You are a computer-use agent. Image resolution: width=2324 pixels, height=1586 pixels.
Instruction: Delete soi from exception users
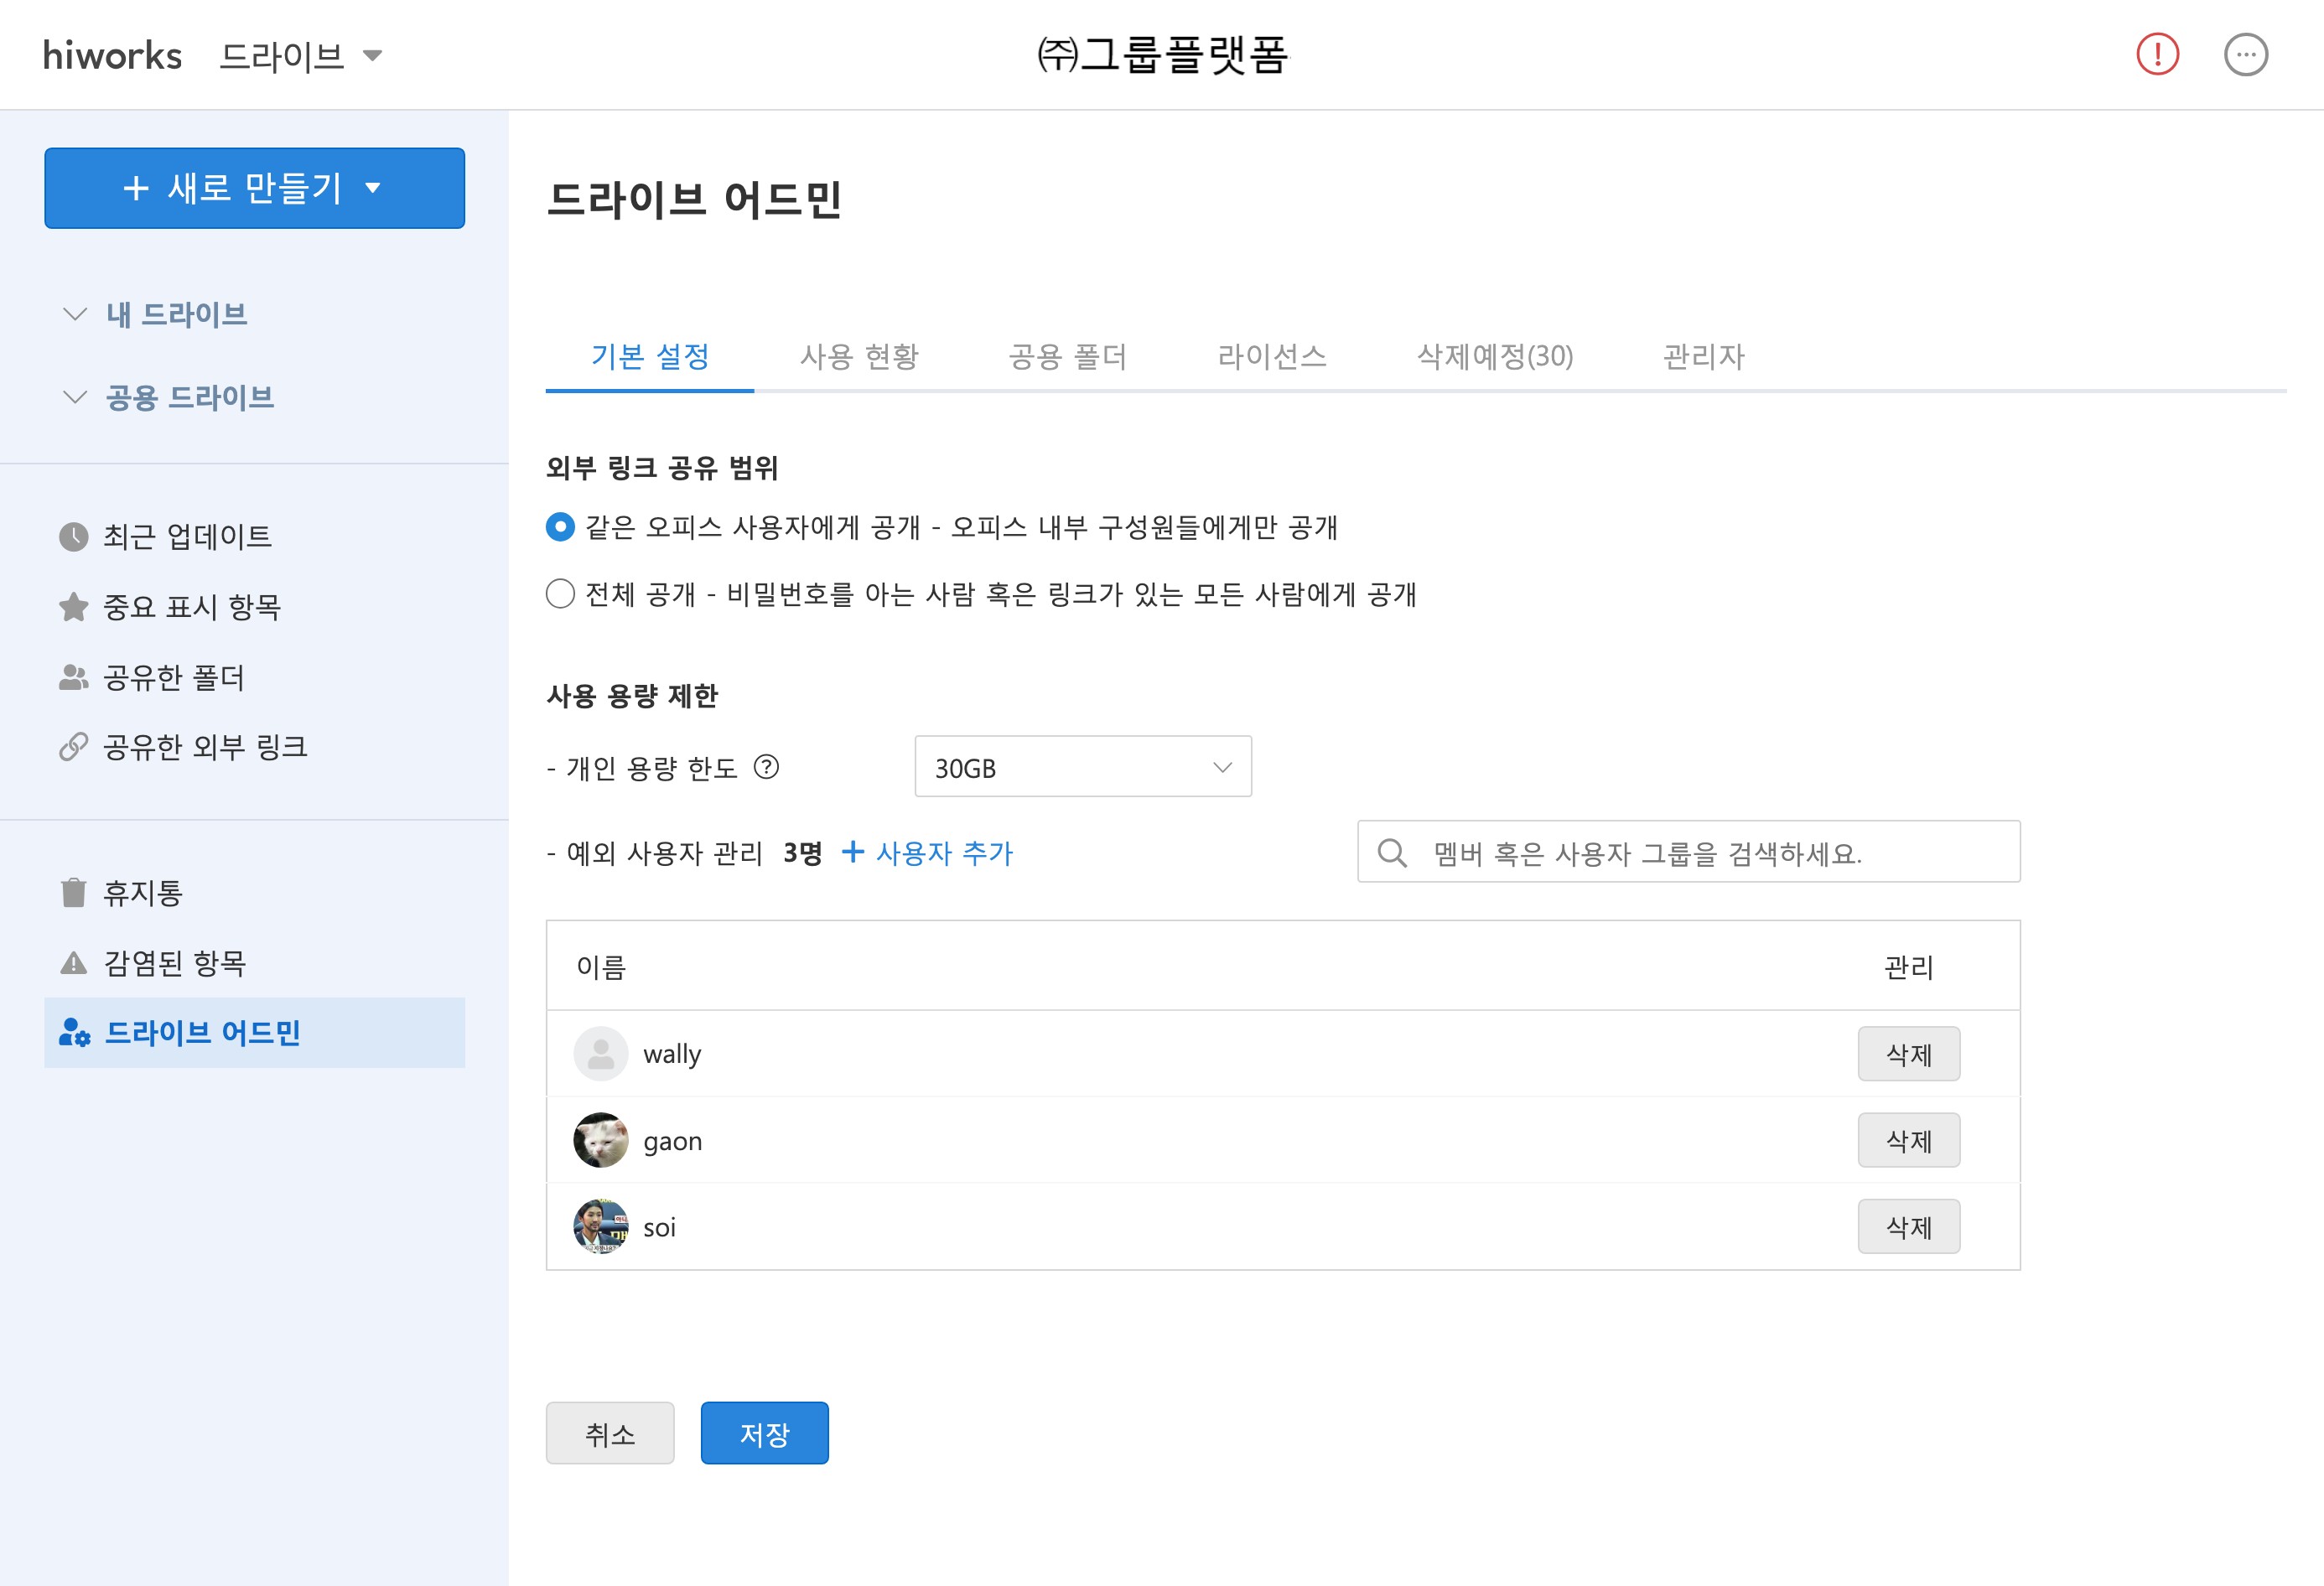(x=1908, y=1227)
